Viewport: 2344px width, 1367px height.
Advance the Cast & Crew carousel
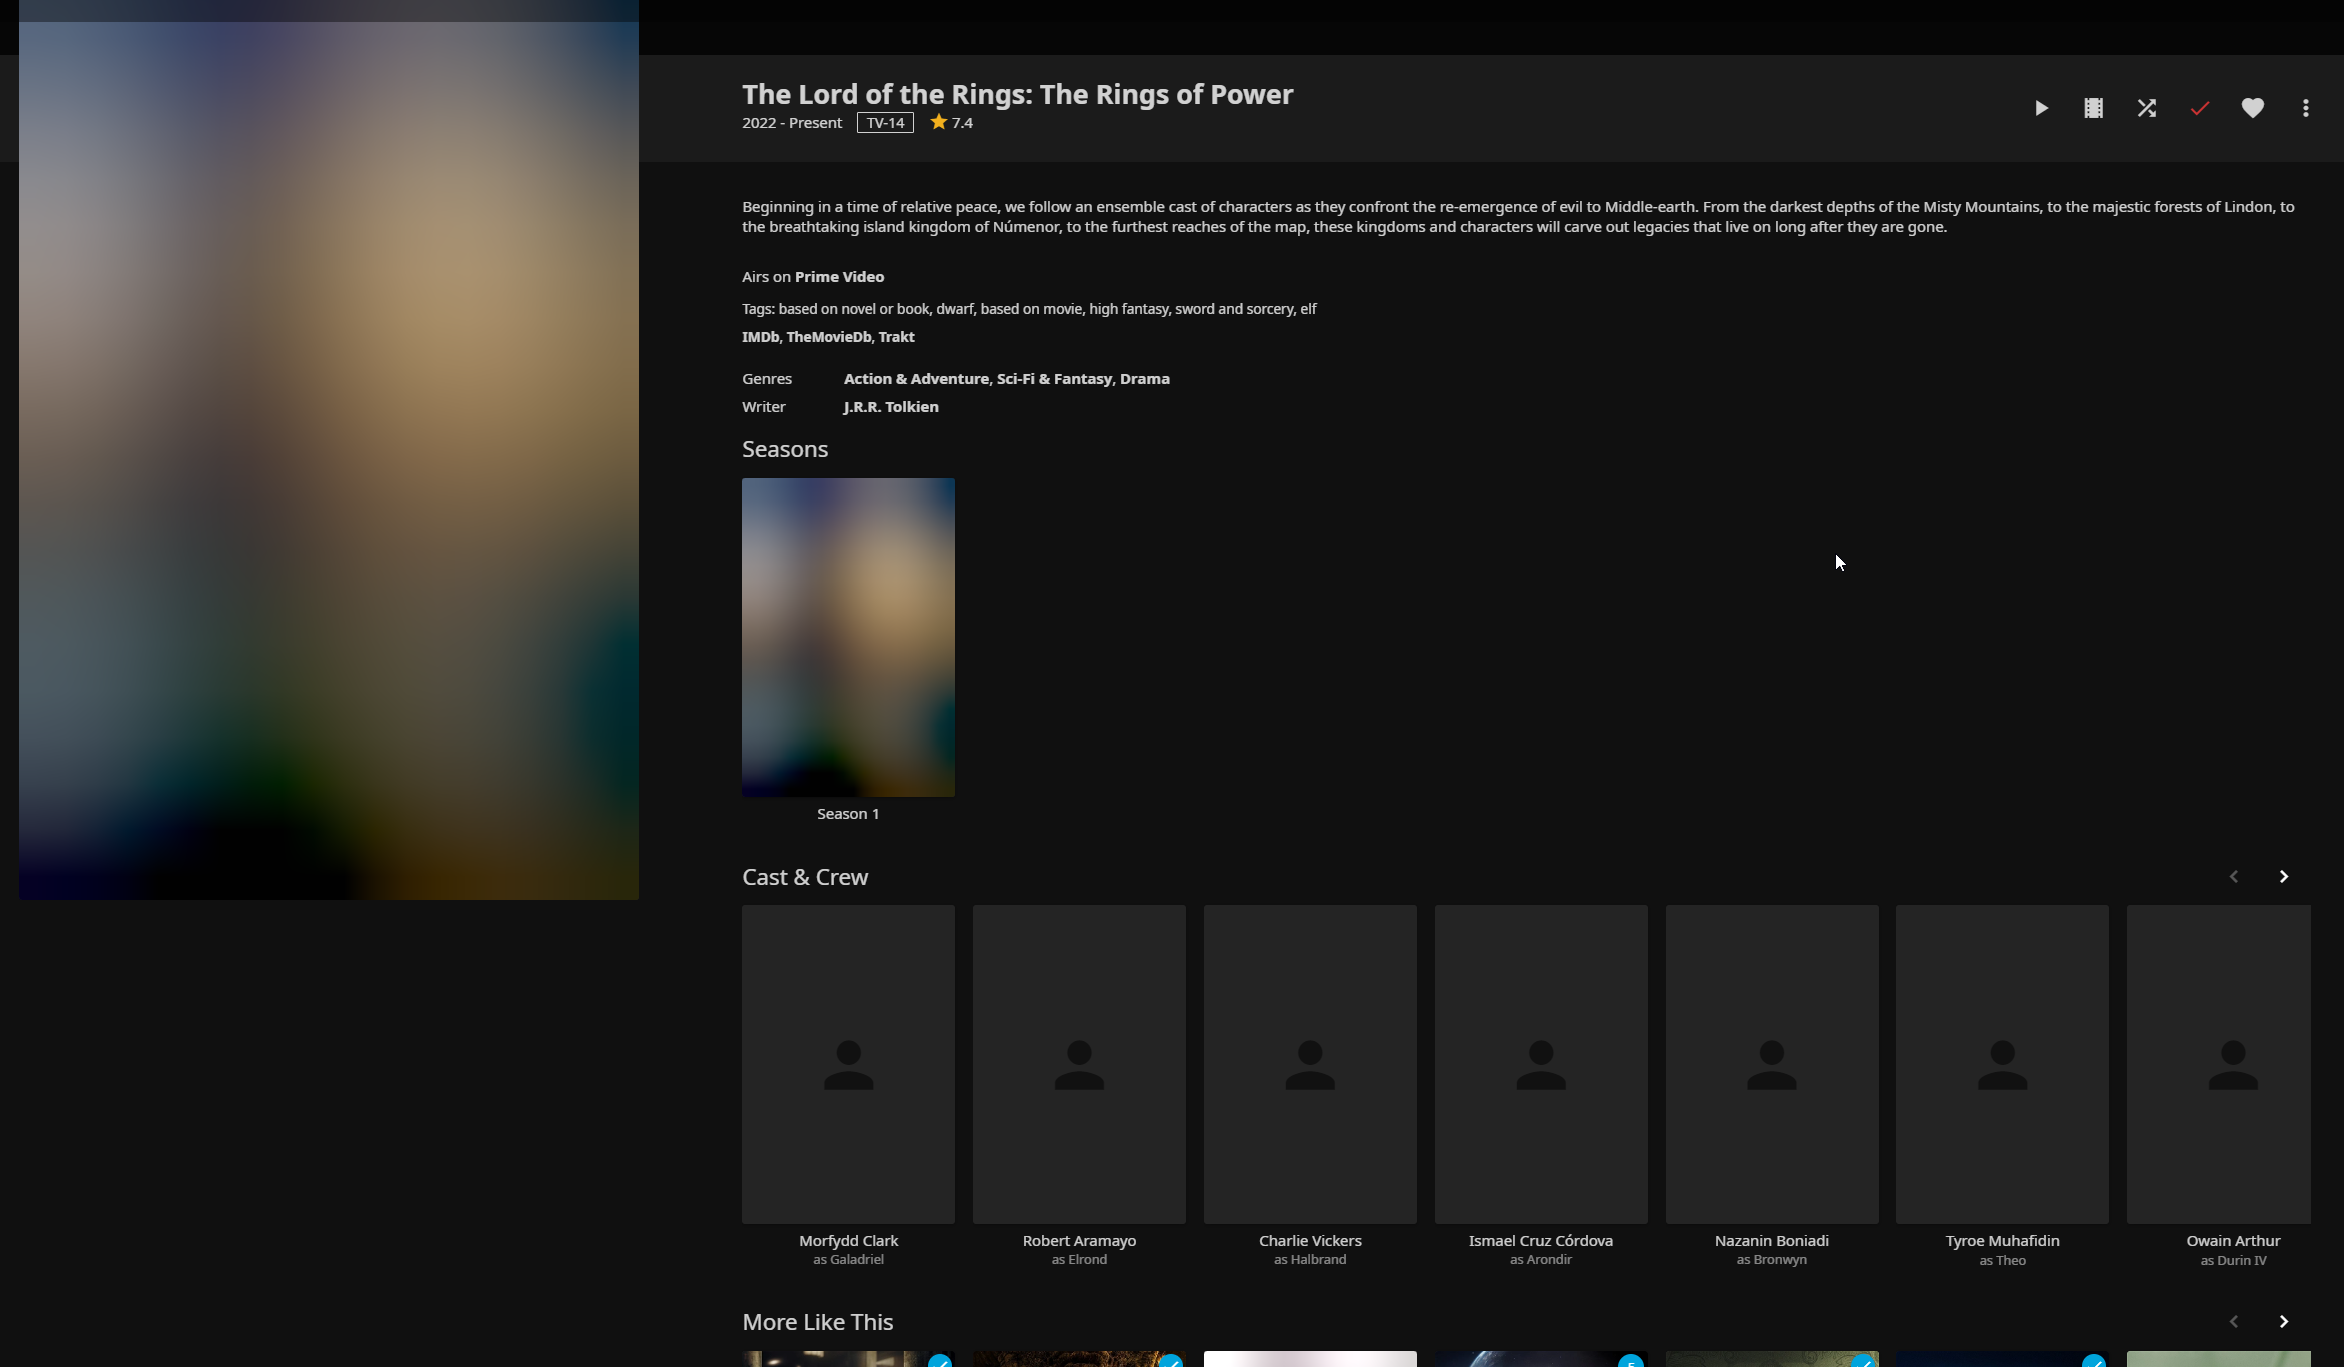2285,876
